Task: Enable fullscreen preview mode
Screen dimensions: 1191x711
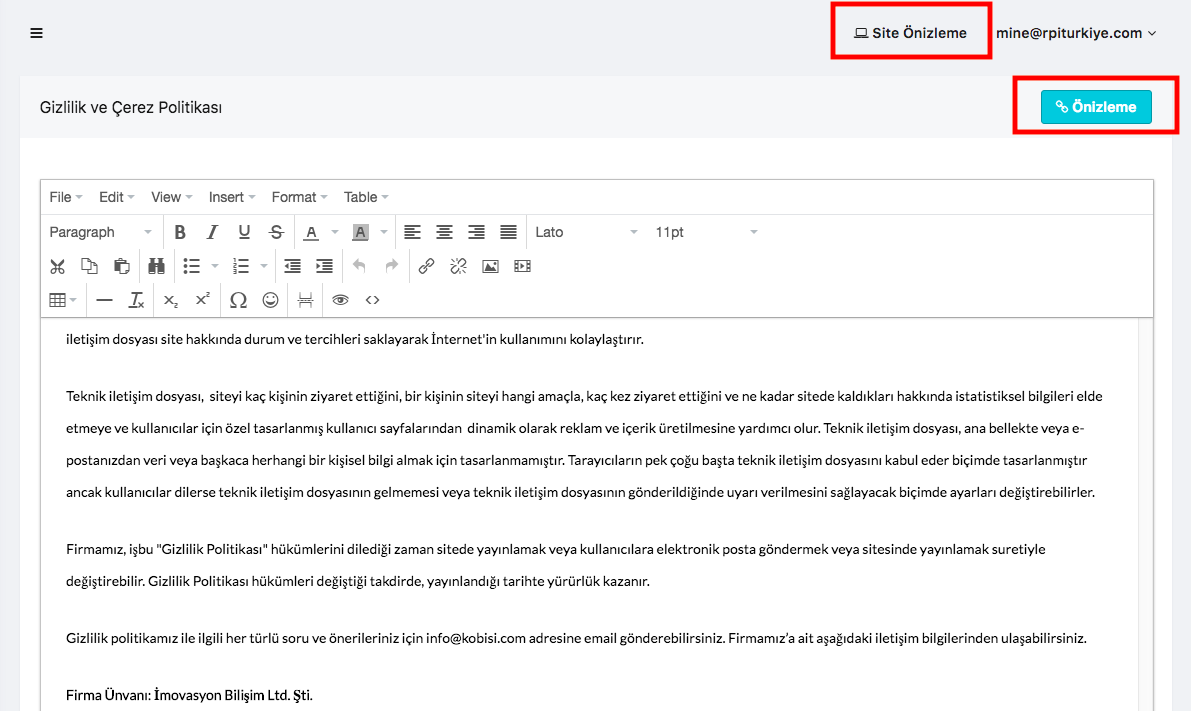Action: [340, 299]
